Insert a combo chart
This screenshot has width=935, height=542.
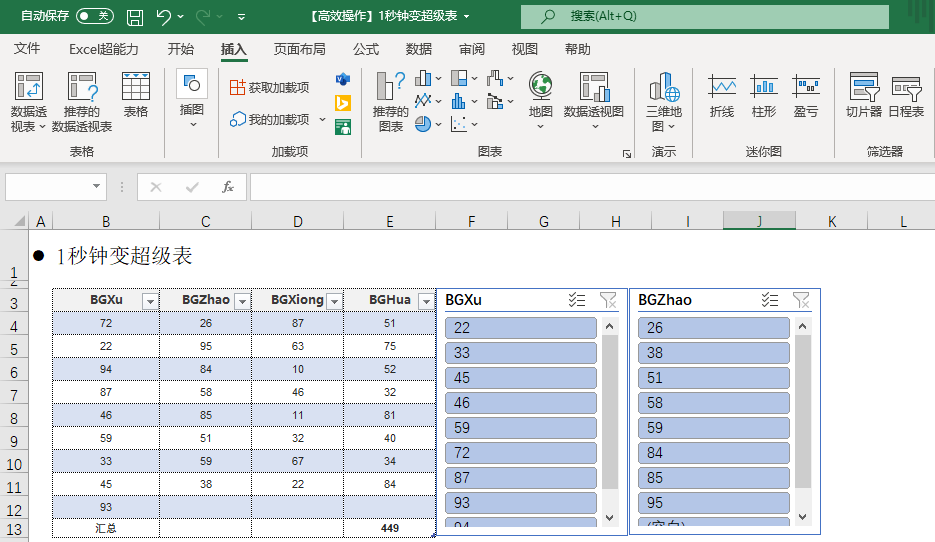[500, 101]
